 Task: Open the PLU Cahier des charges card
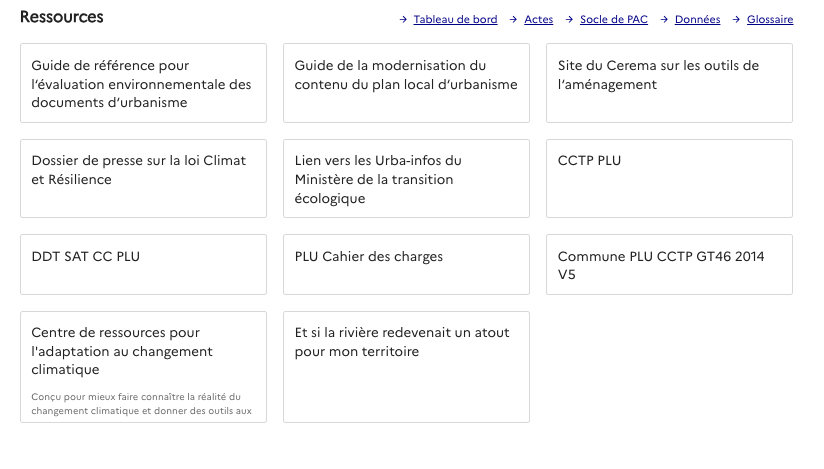coord(406,264)
